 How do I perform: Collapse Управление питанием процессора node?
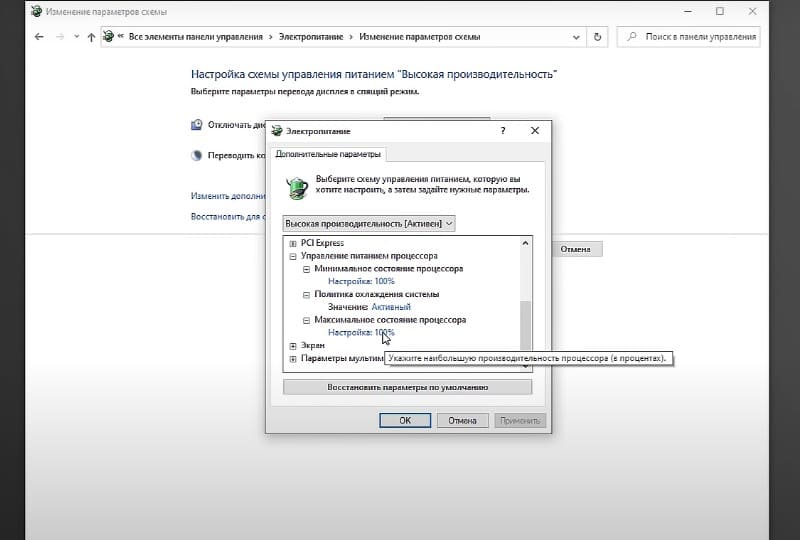click(293, 256)
